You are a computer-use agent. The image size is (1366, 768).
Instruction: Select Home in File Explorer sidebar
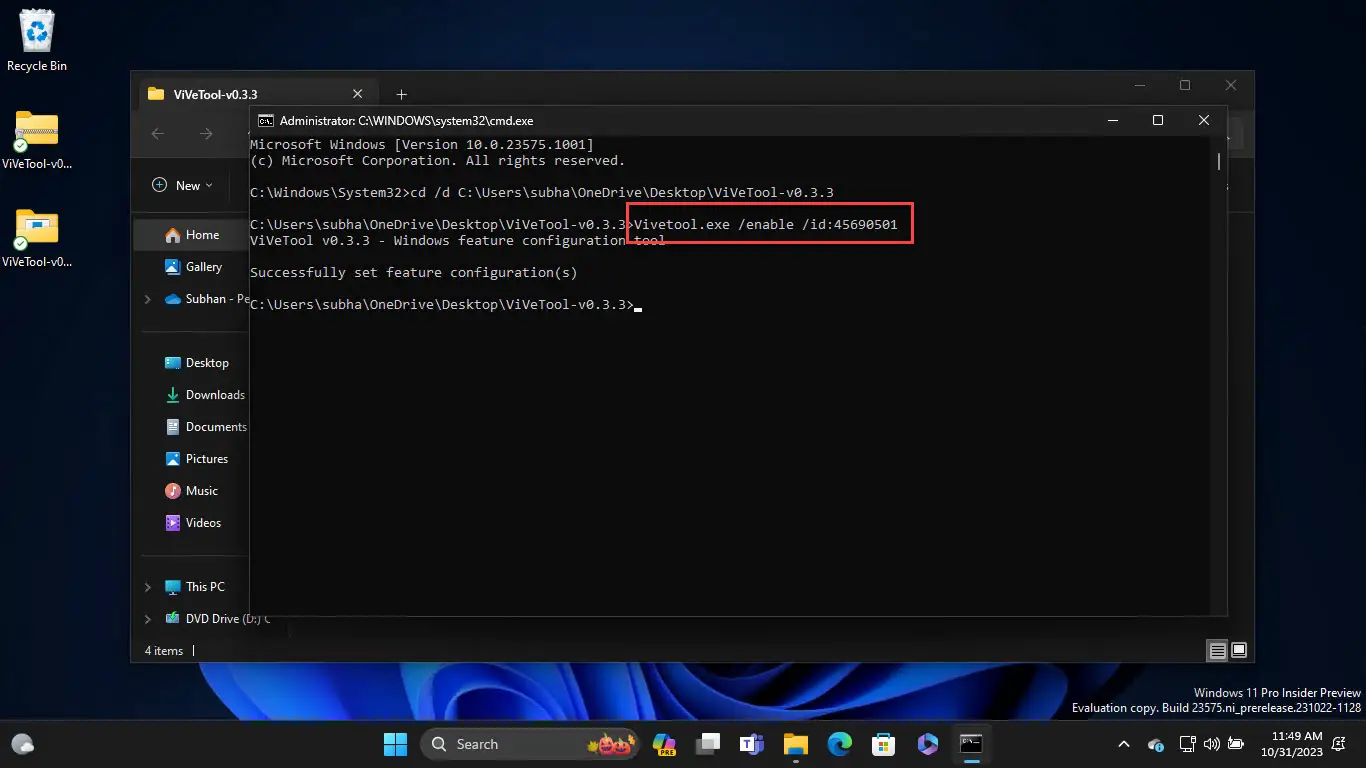191,235
